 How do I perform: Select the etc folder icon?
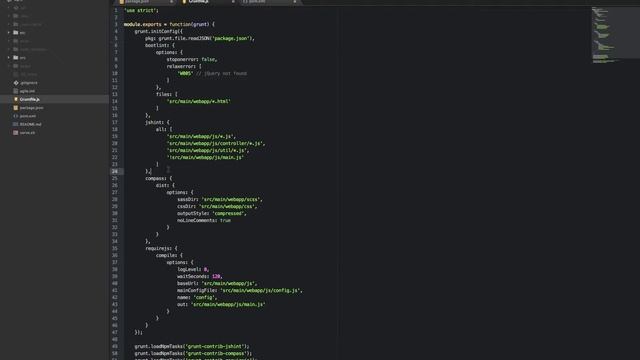click(x=16, y=33)
